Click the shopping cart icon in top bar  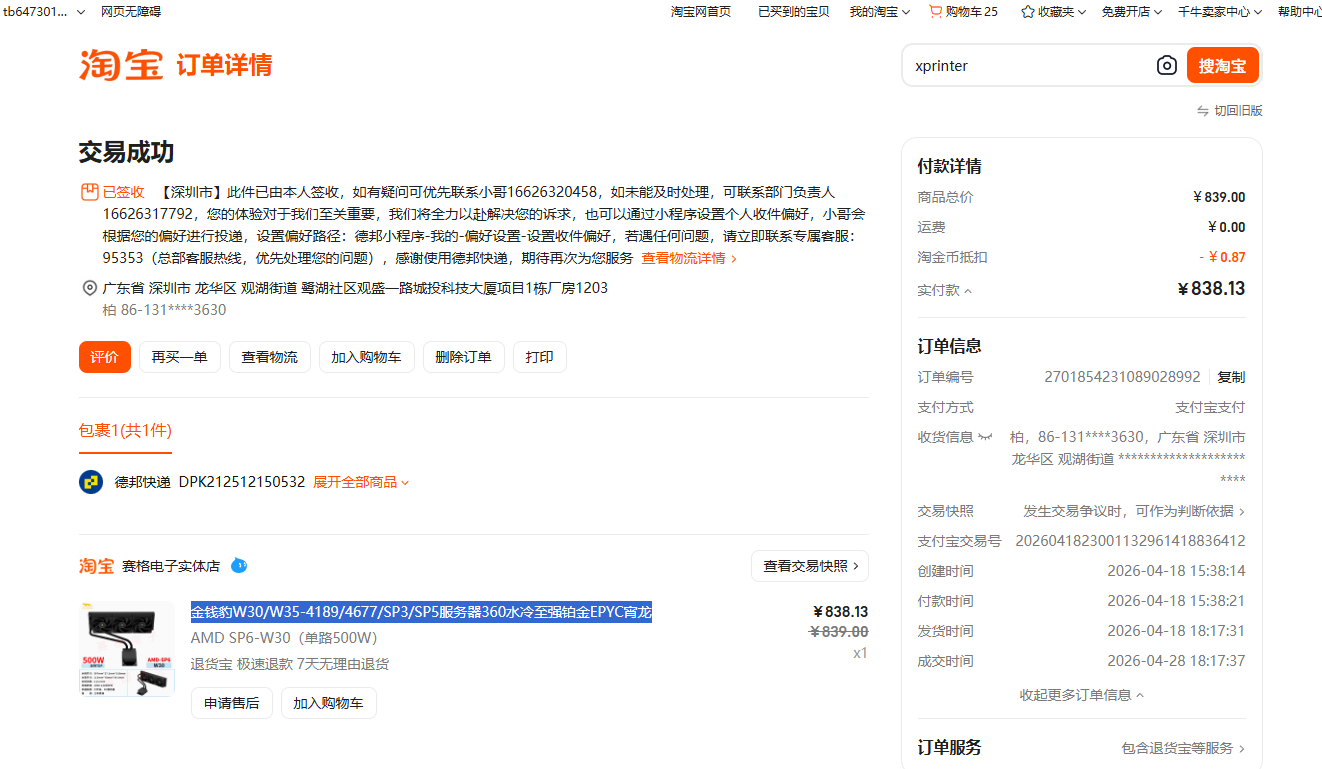[935, 12]
